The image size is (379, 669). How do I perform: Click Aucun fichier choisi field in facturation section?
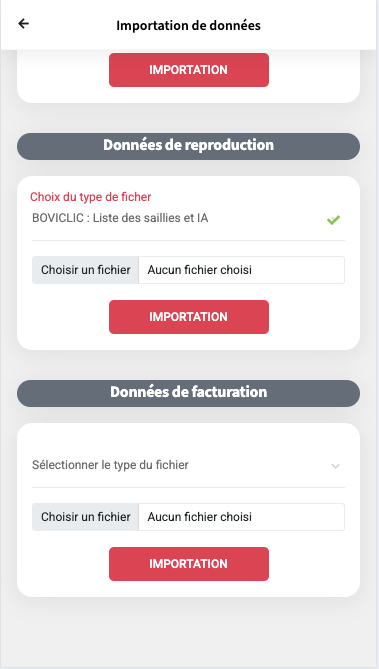coord(242,517)
